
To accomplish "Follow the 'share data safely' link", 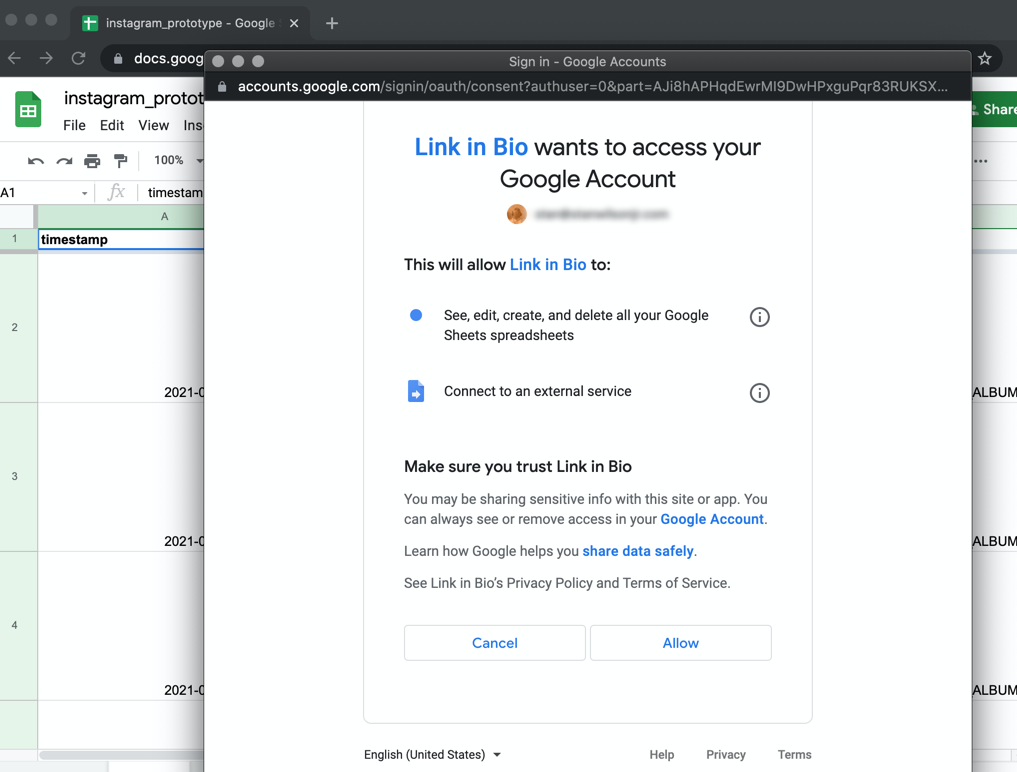I will click(x=637, y=551).
